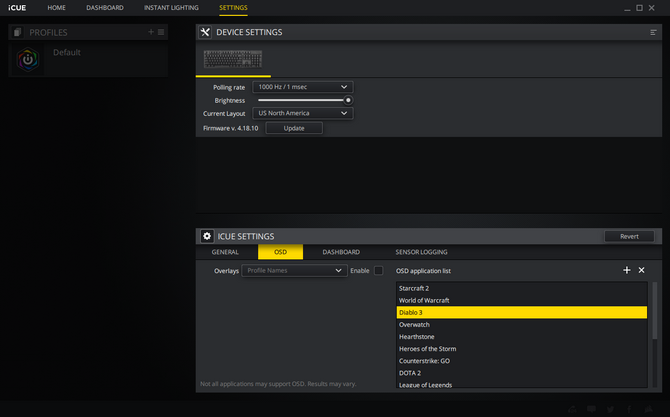Add a new profile with the plus icon
Viewport: 670px width, 417px height.
coord(151,32)
